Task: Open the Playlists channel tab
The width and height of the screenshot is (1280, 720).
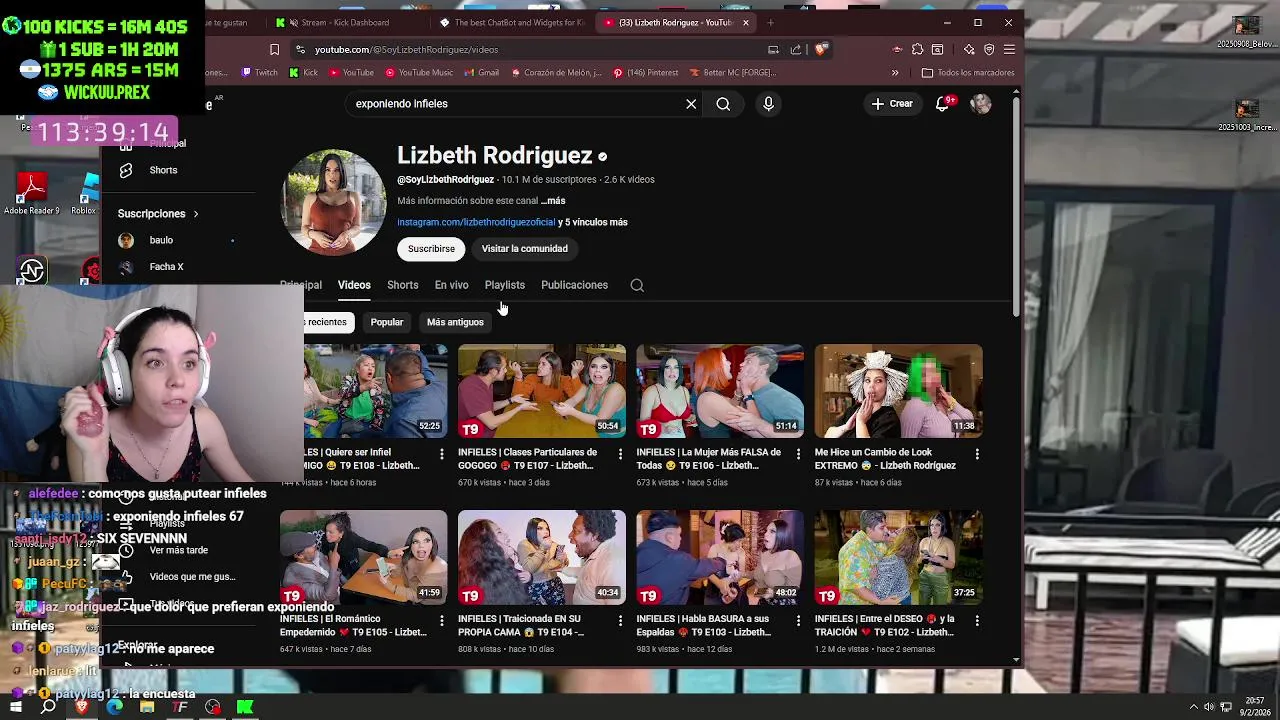Action: [505, 285]
